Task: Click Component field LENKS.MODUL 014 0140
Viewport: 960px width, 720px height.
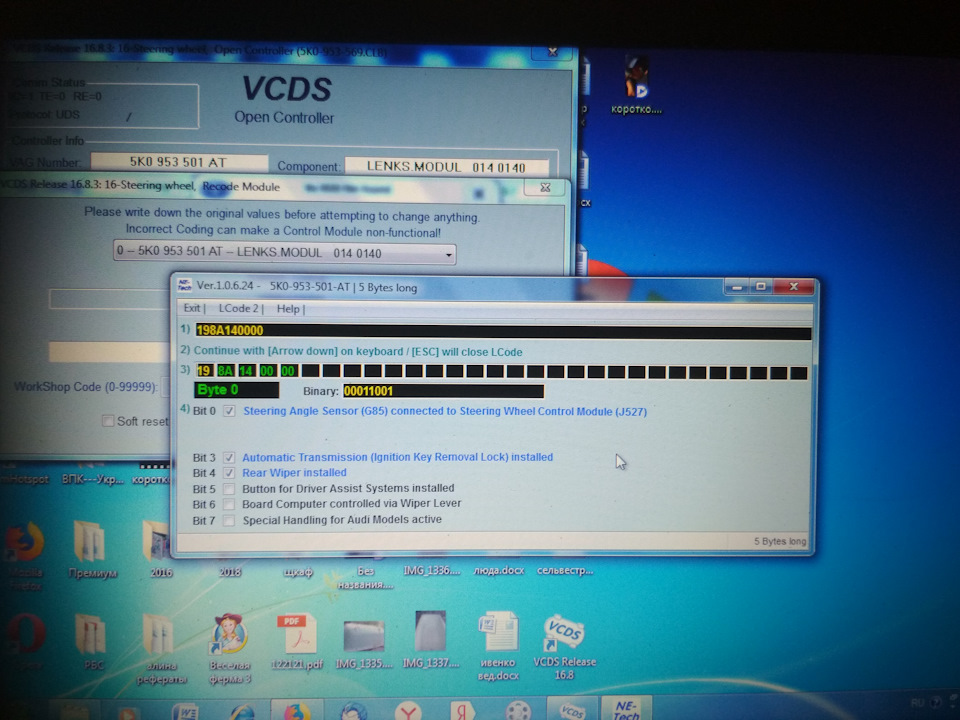Action: [446, 167]
